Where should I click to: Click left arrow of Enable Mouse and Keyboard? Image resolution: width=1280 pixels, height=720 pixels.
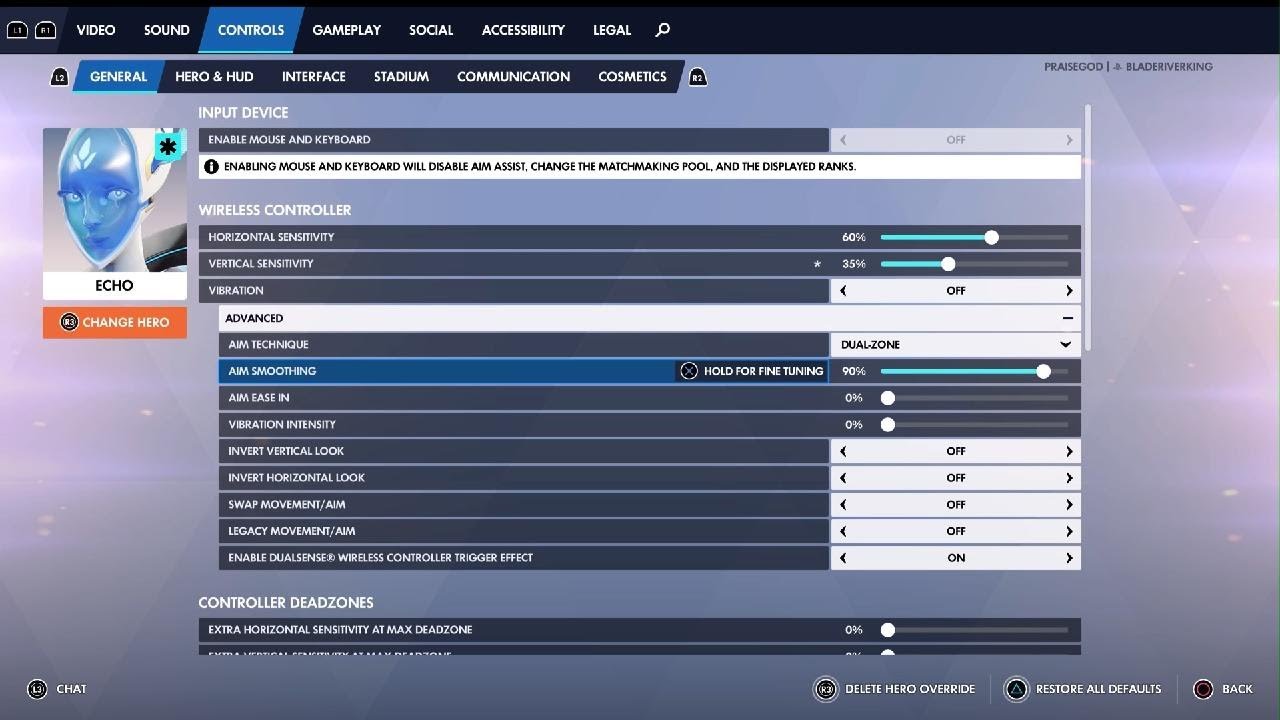coord(843,140)
